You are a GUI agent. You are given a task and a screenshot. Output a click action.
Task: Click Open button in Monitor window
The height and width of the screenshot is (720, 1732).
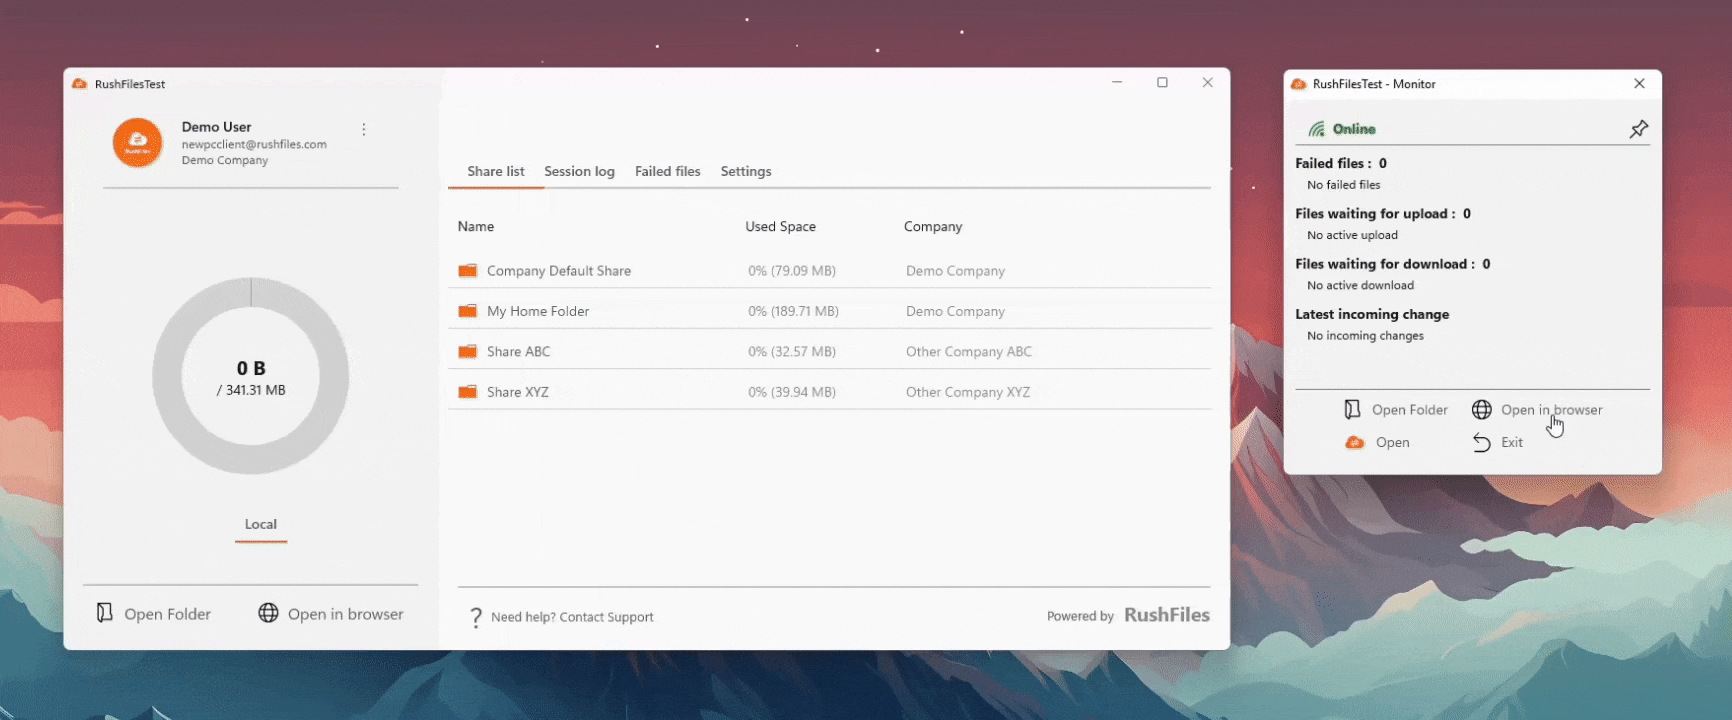click(x=1377, y=442)
